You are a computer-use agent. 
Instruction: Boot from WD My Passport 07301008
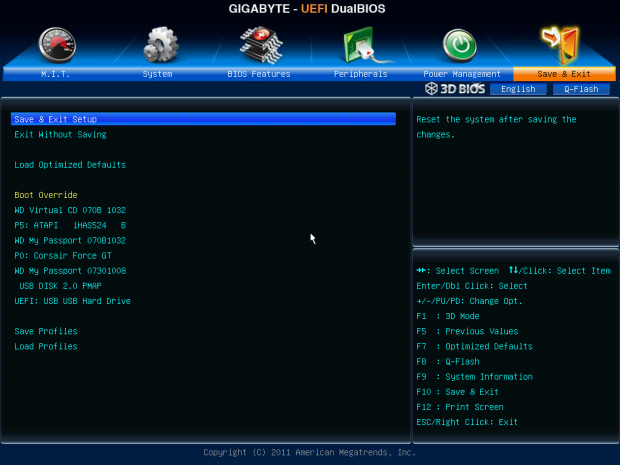pyautogui.click(x=70, y=271)
